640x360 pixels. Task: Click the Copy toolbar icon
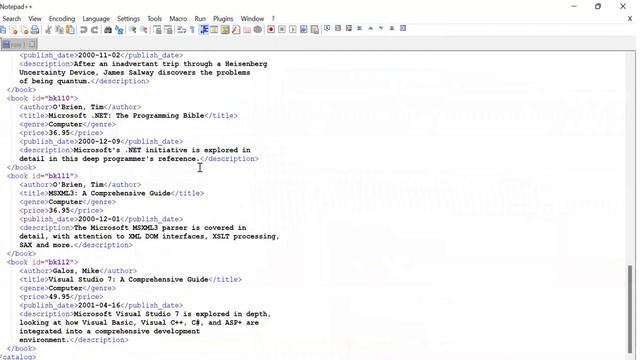pyautogui.click(x=59, y=30)
